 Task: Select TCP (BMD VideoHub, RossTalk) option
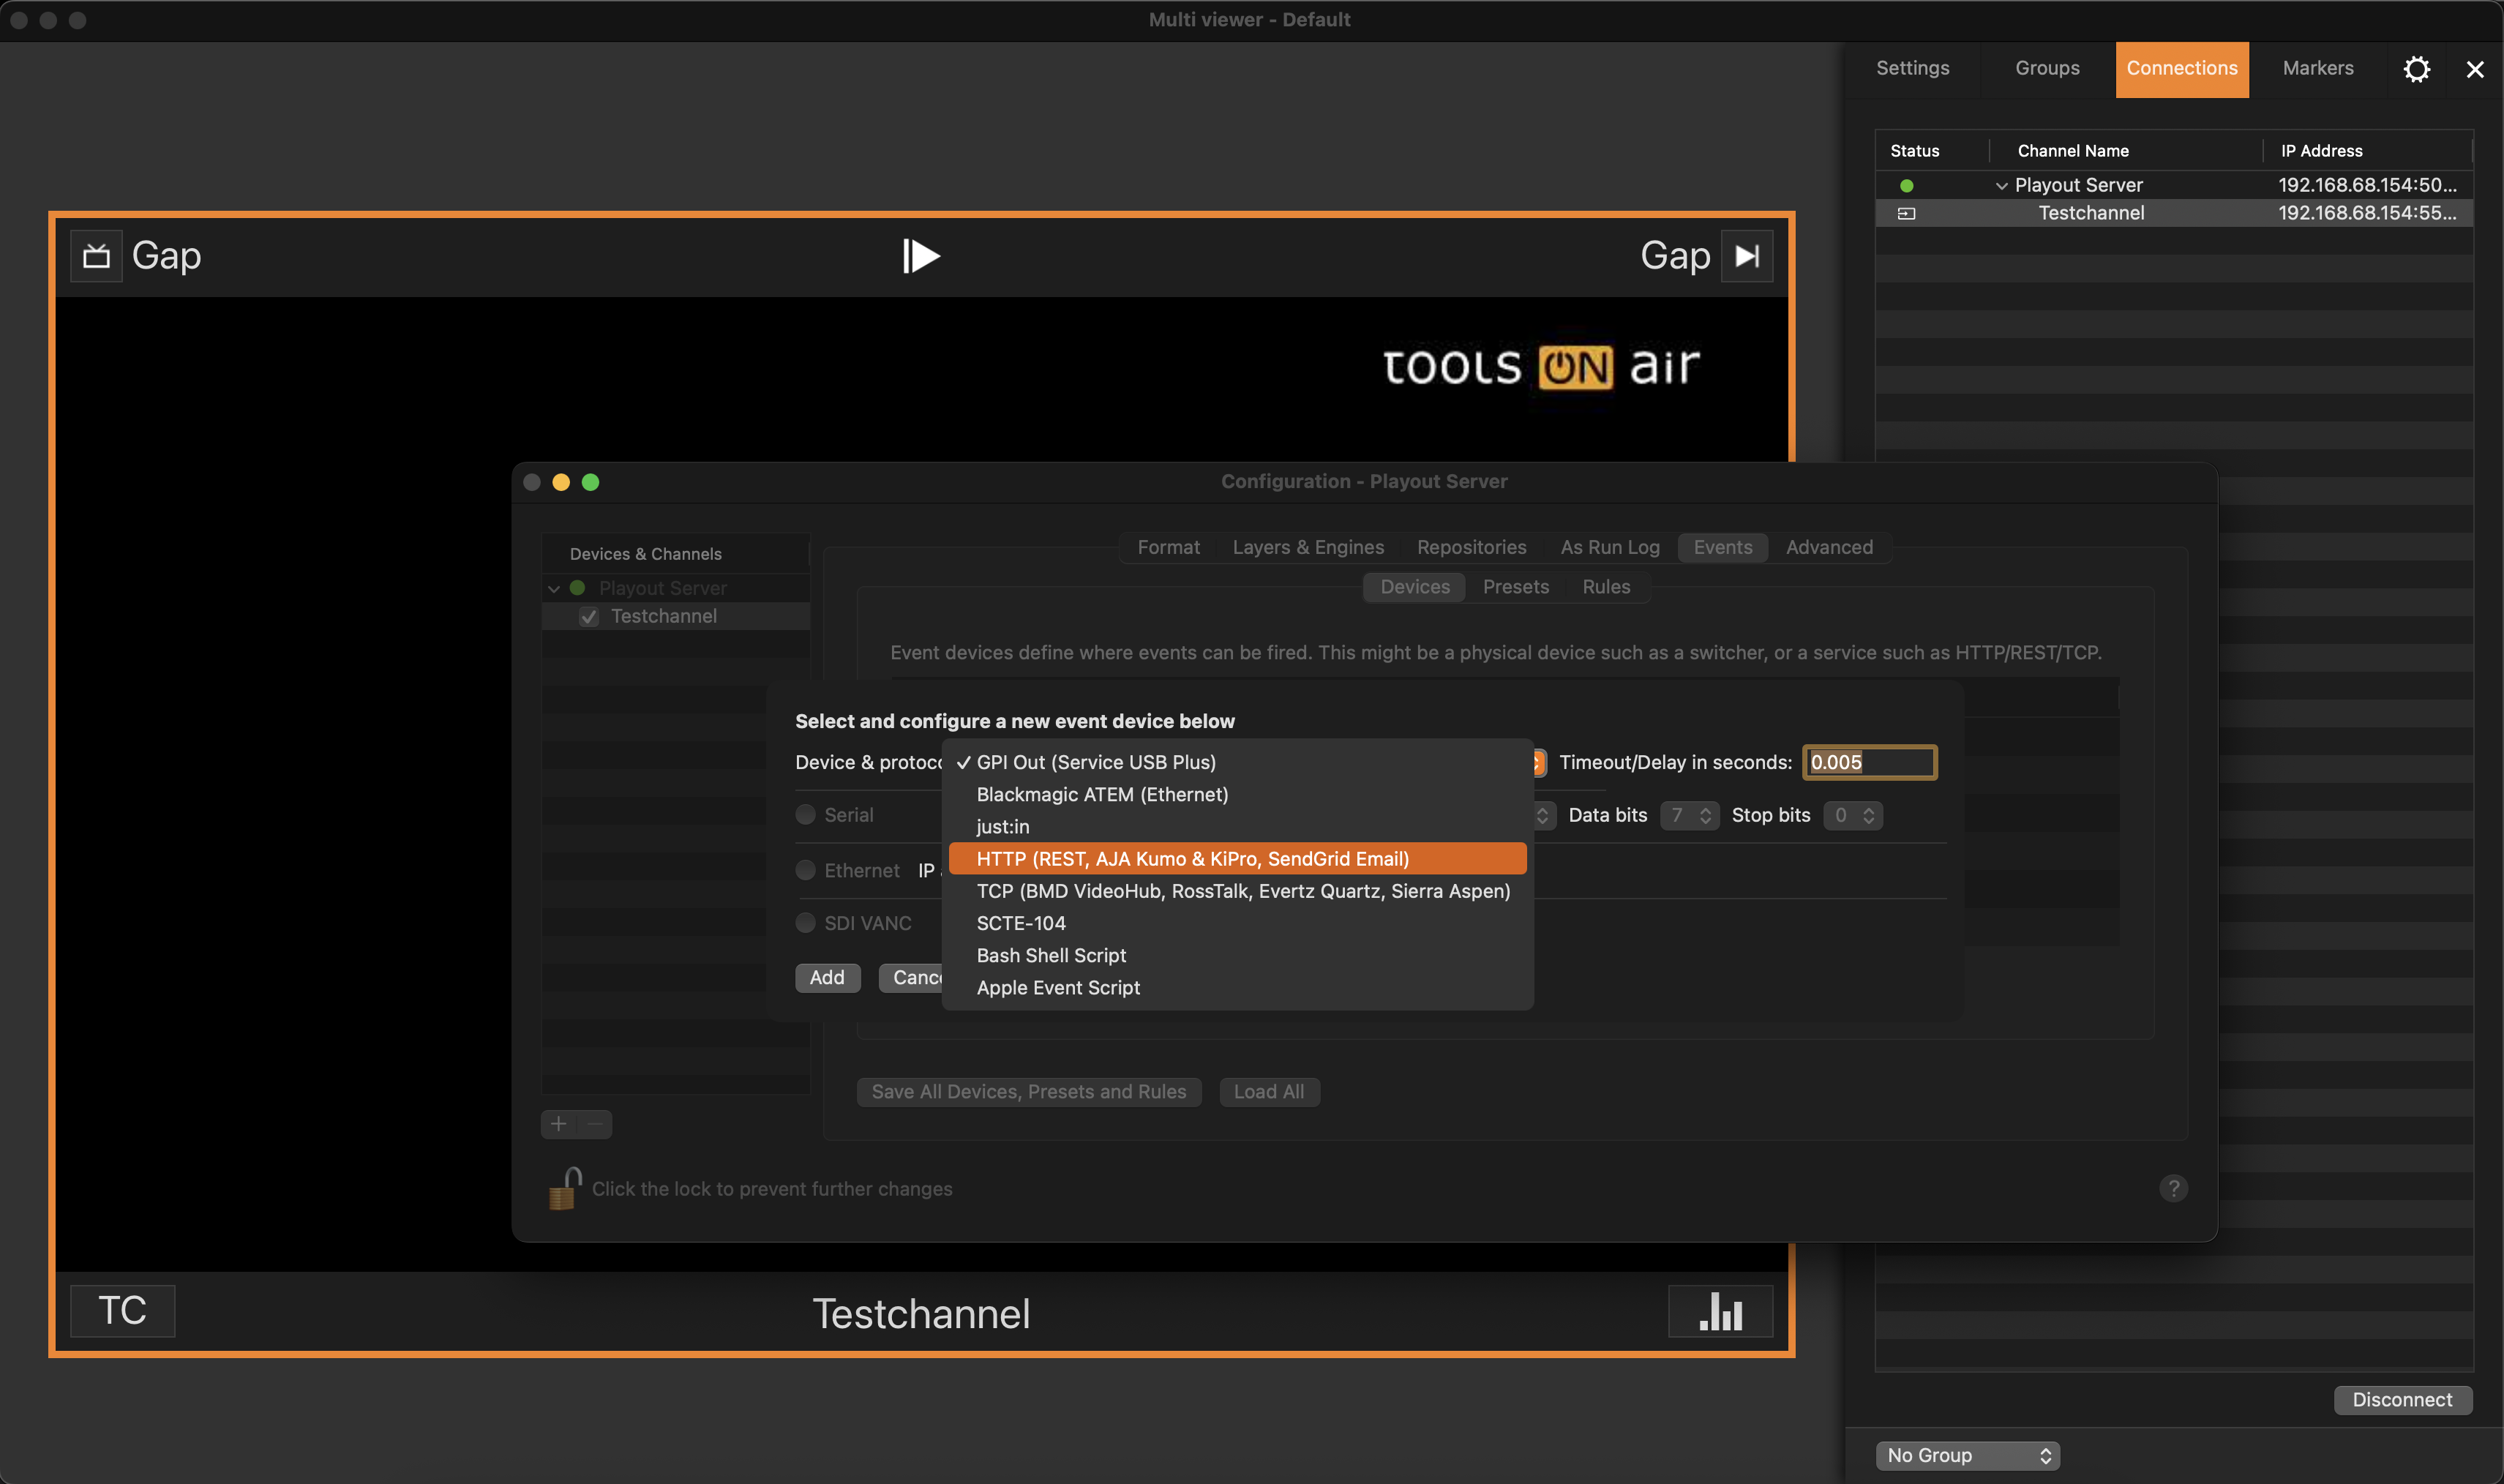point(1237,891)
